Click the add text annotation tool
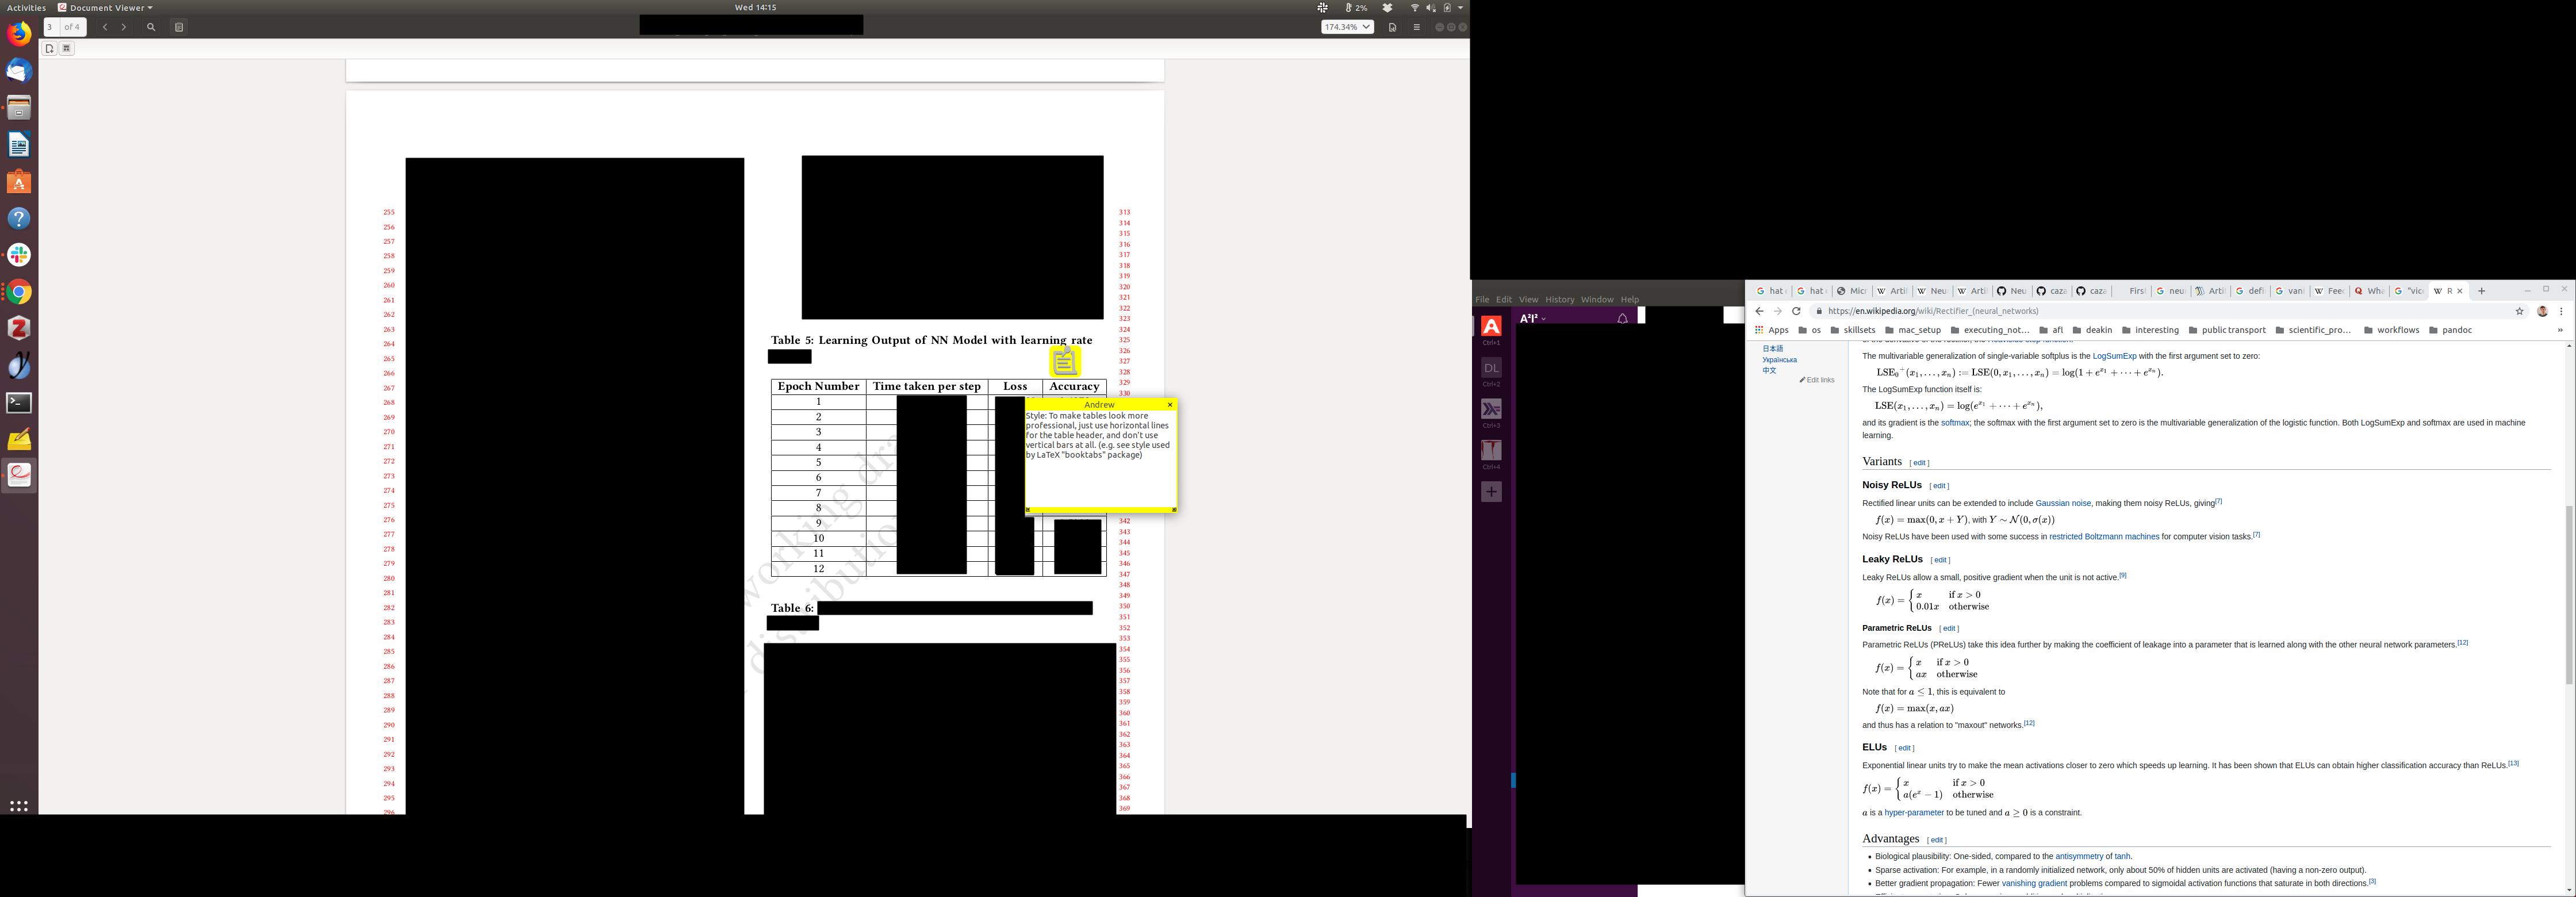Image resolution: width=2576 pixels, height=897 pixels. (x=49, y=48)
